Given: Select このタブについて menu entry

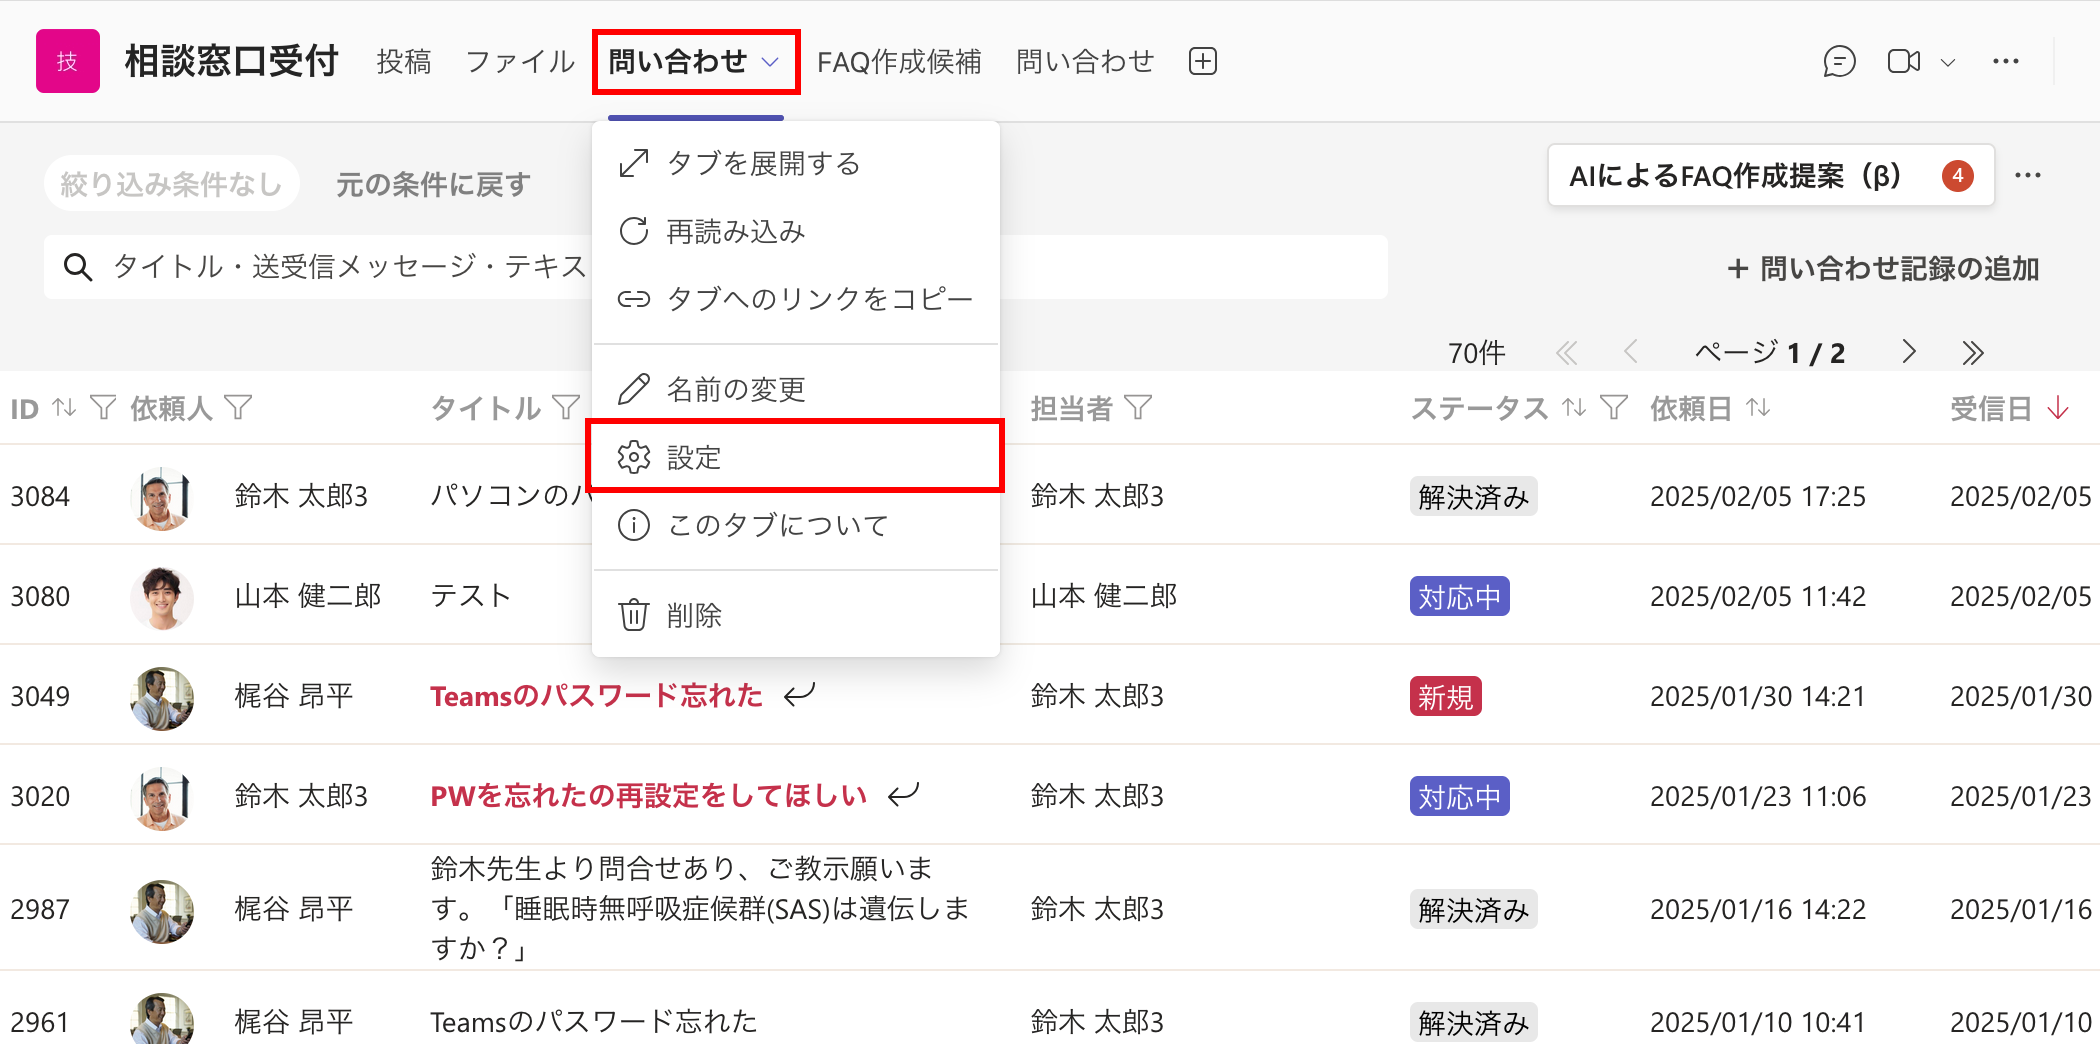Looking at the screenshot, I should click(796, 525).
